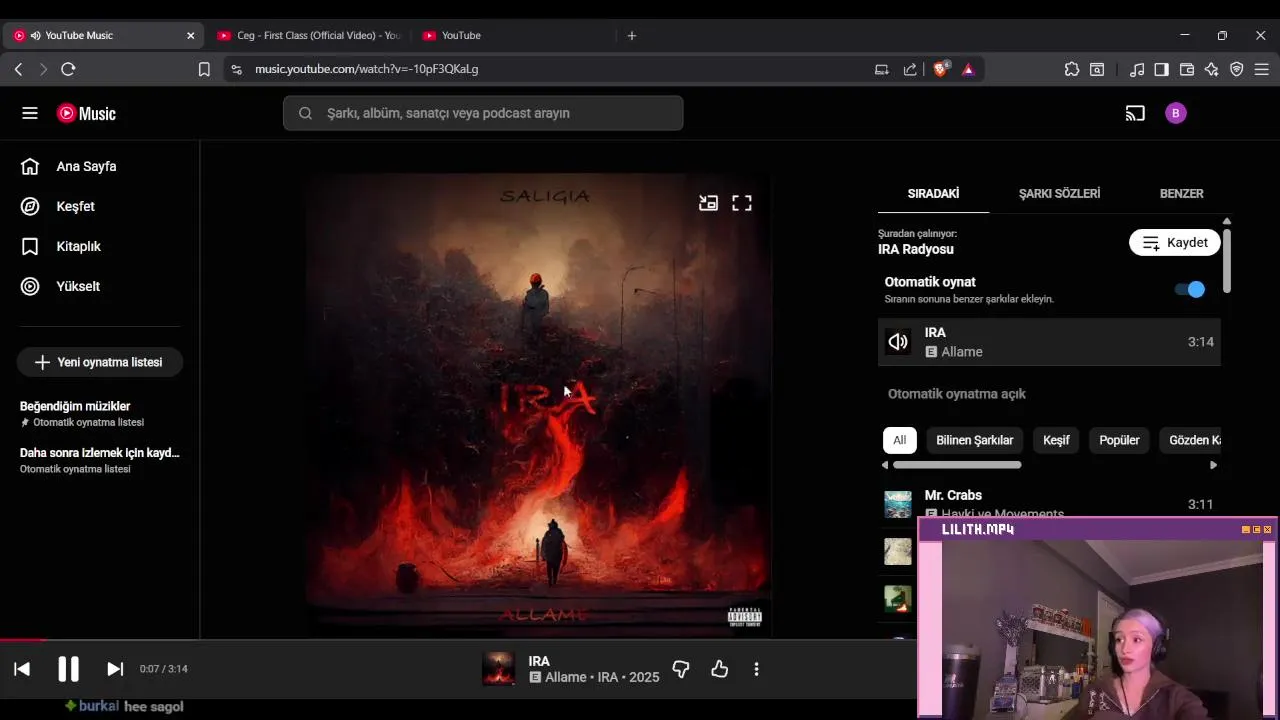The width and height of the screenshot is (1280, 720).
Task: Select currently playing IRA queue item
Action: pyautogui.click(x=1049, y=342)
